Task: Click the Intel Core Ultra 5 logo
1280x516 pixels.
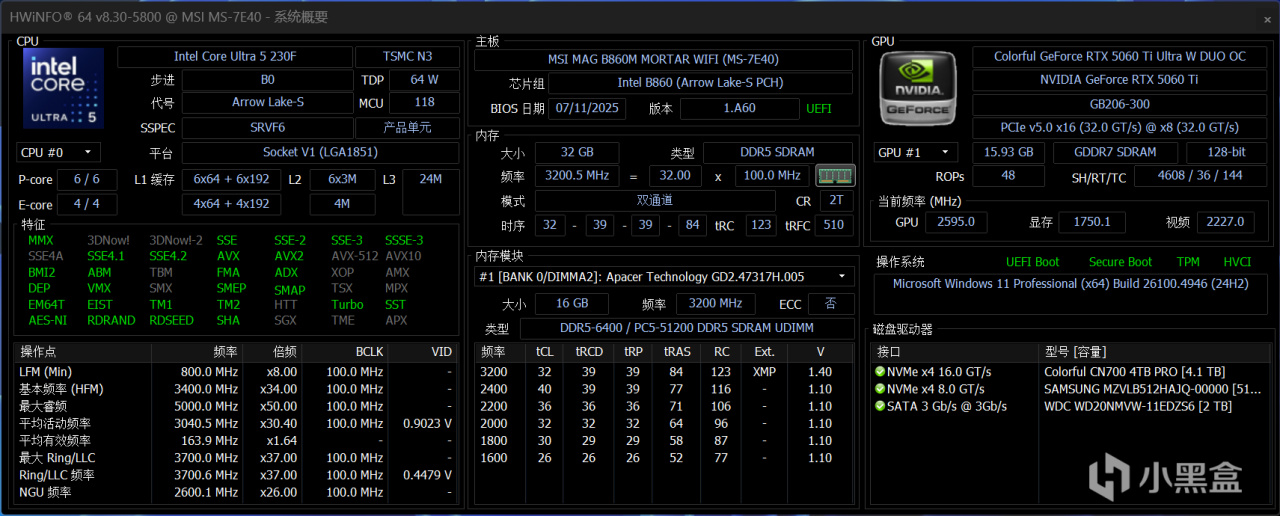Action: pyautogui.click(x=64, y=89)
